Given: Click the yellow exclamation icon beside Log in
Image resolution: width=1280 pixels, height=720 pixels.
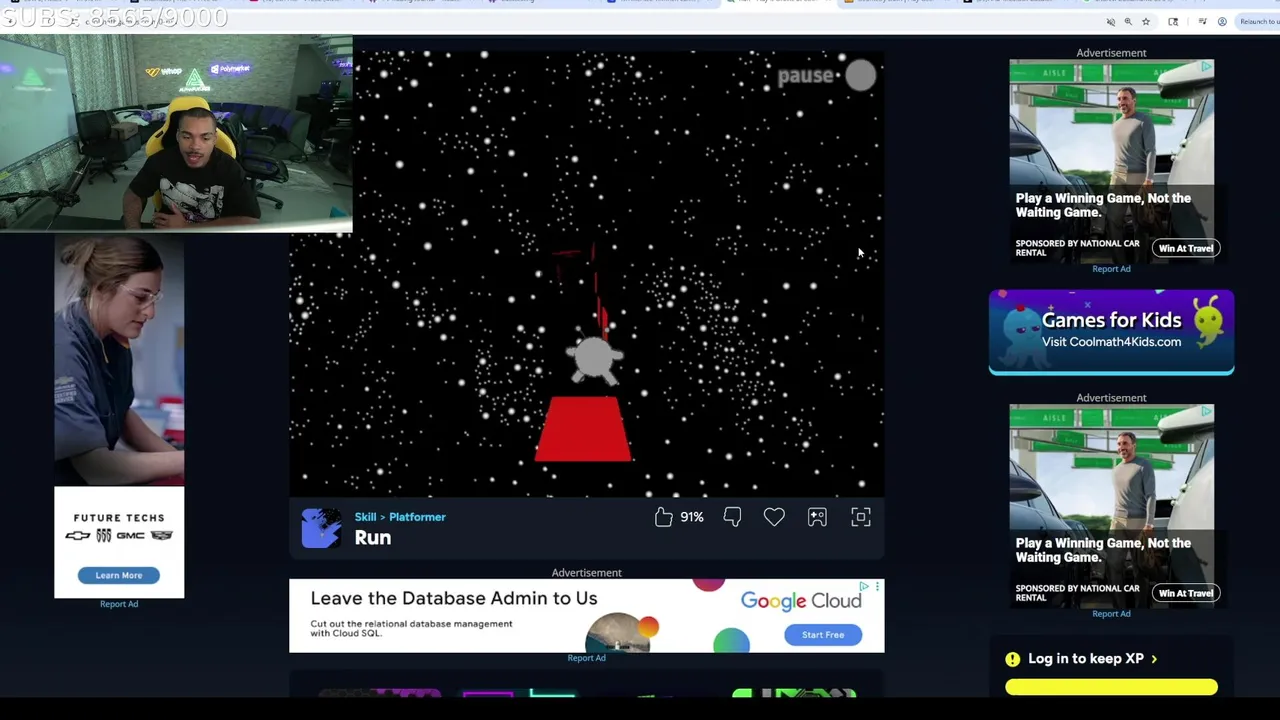Looking at the screenshot, I should pyautogui.click(x=1012, y=659).
